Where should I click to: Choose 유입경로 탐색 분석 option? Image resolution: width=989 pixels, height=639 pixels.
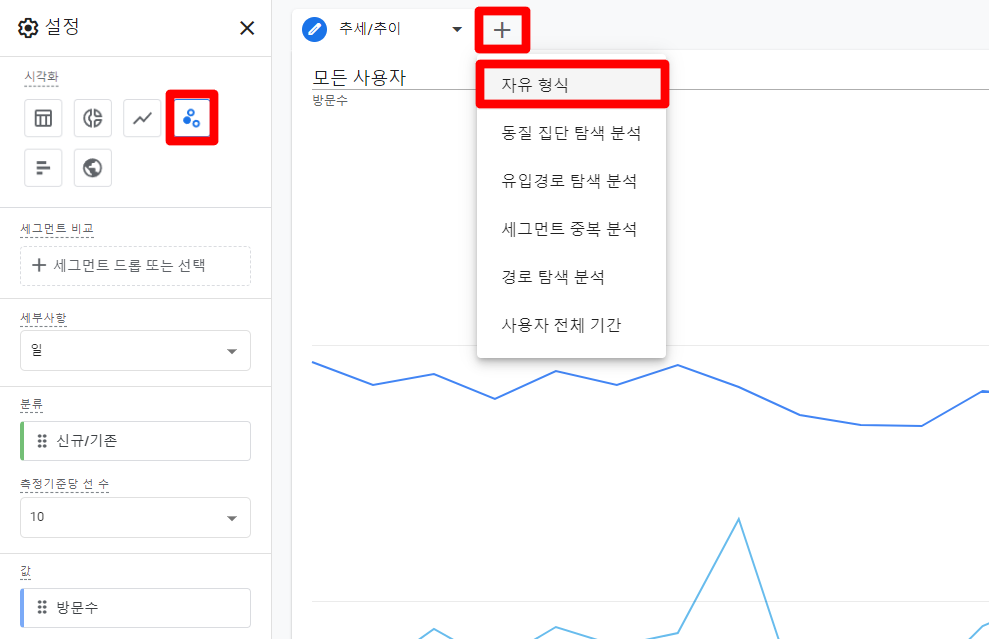(571, 181)
